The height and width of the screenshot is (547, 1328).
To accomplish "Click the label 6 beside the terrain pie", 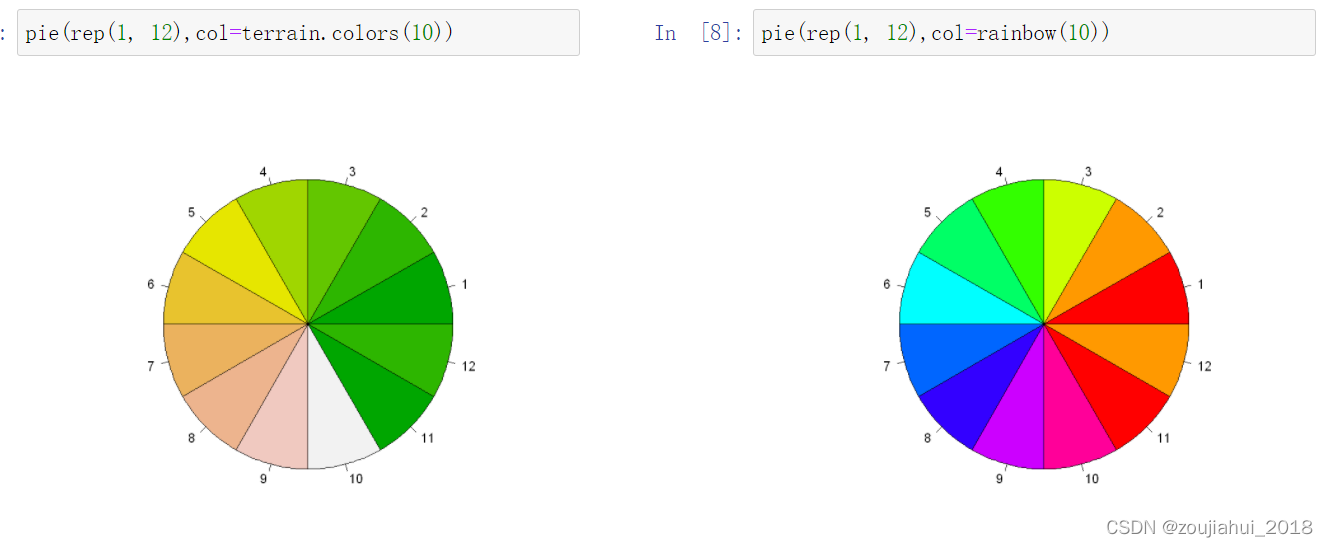I will [151, 285].
